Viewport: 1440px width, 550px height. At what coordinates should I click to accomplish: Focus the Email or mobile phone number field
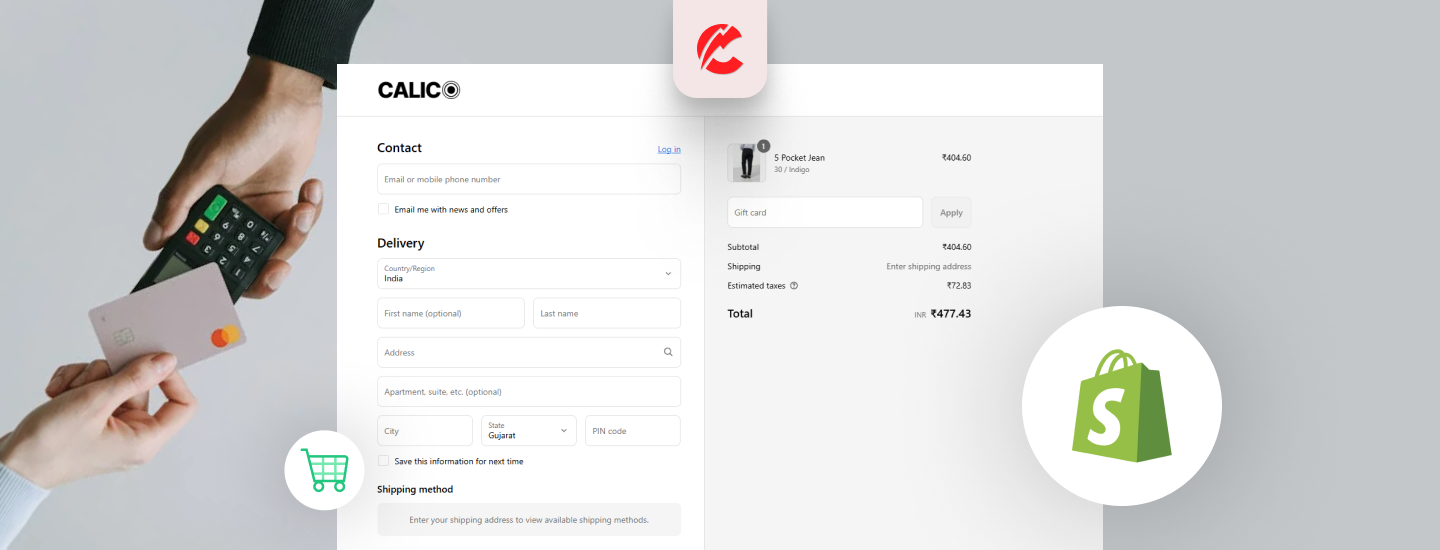pos(529,179)
